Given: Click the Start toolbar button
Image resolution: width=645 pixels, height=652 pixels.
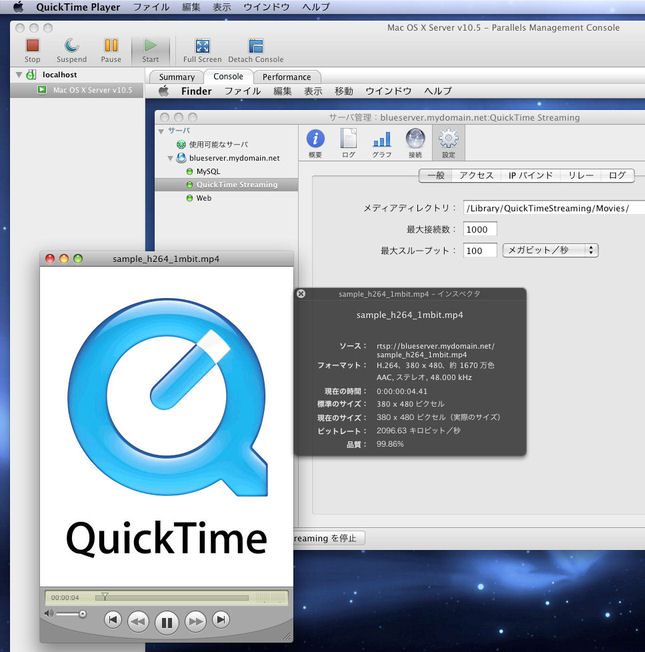Looking at the screenshot, I should [150, 50].
